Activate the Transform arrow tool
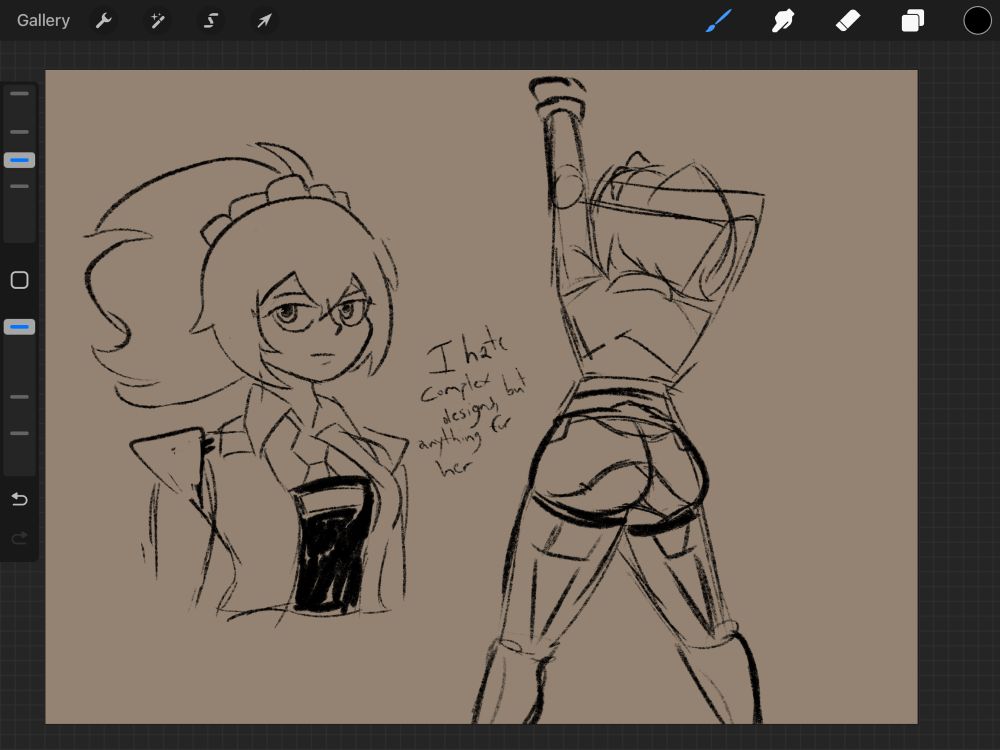 264,21
